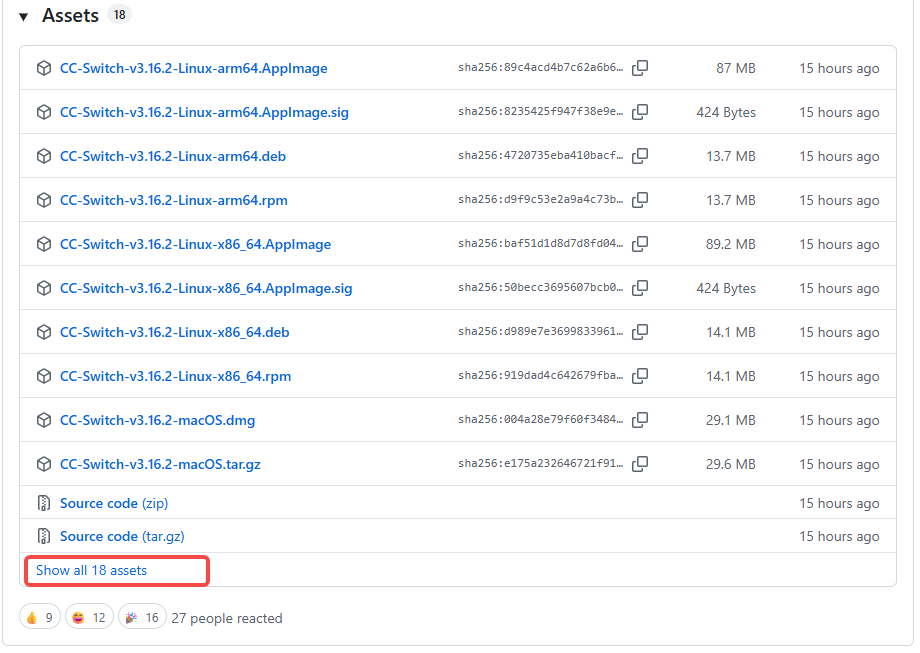Image resolution: width=920 pixels, height=653 pixels.
Task: Click the asset count badge "18"
Action: tap(119, 15)
